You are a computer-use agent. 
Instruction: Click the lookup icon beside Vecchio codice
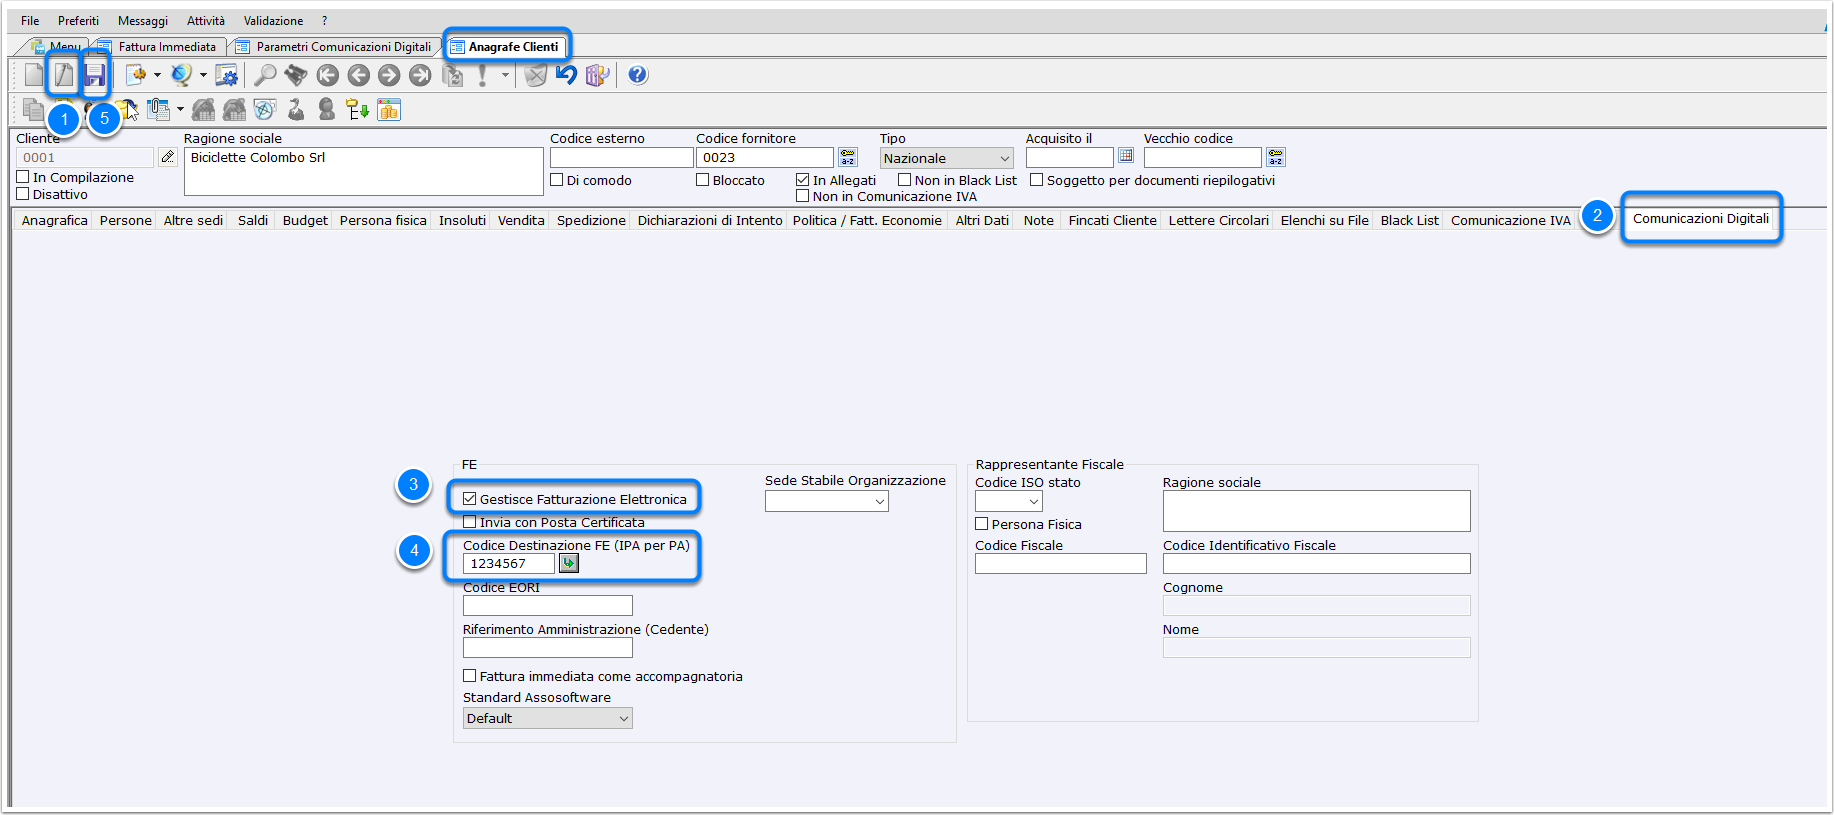pyautogui.click(x=1276, y=157)
